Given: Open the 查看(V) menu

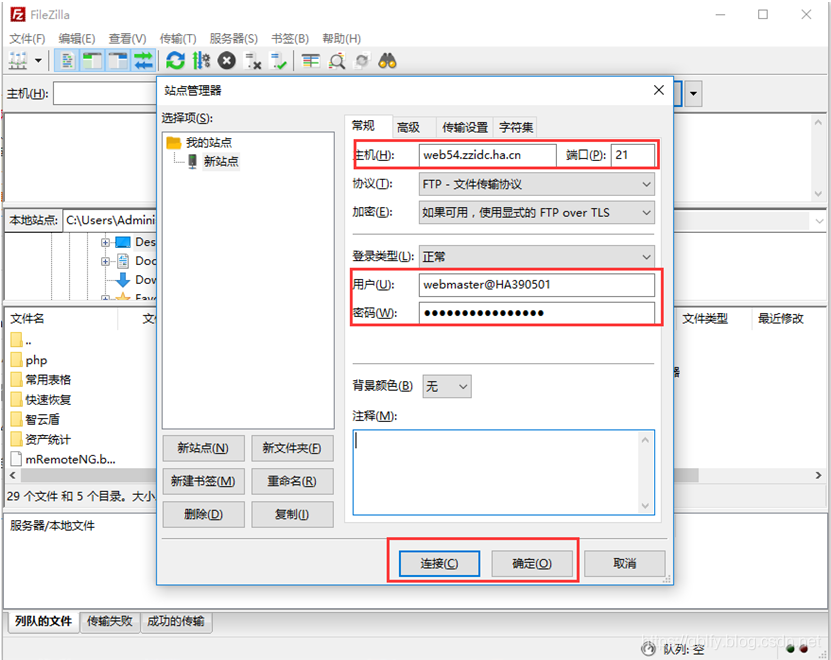Looking at the screenshot, I should 127,39.
